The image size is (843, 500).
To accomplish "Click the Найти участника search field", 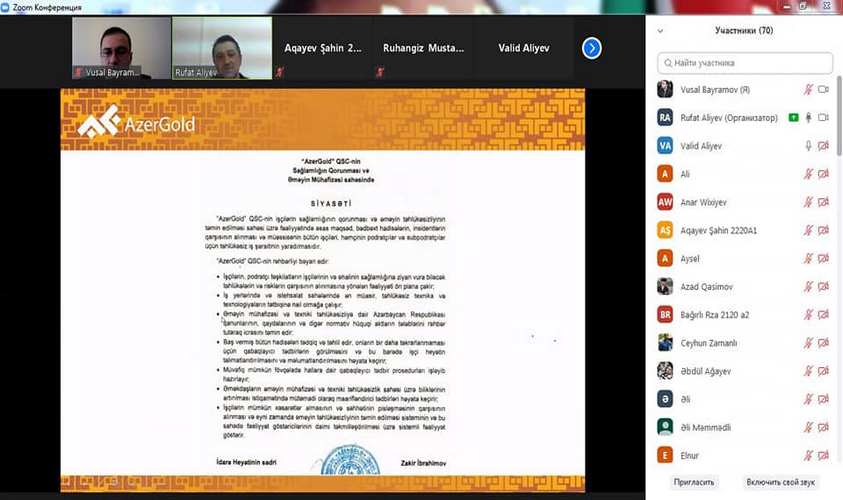I will (x=745, y=63).
